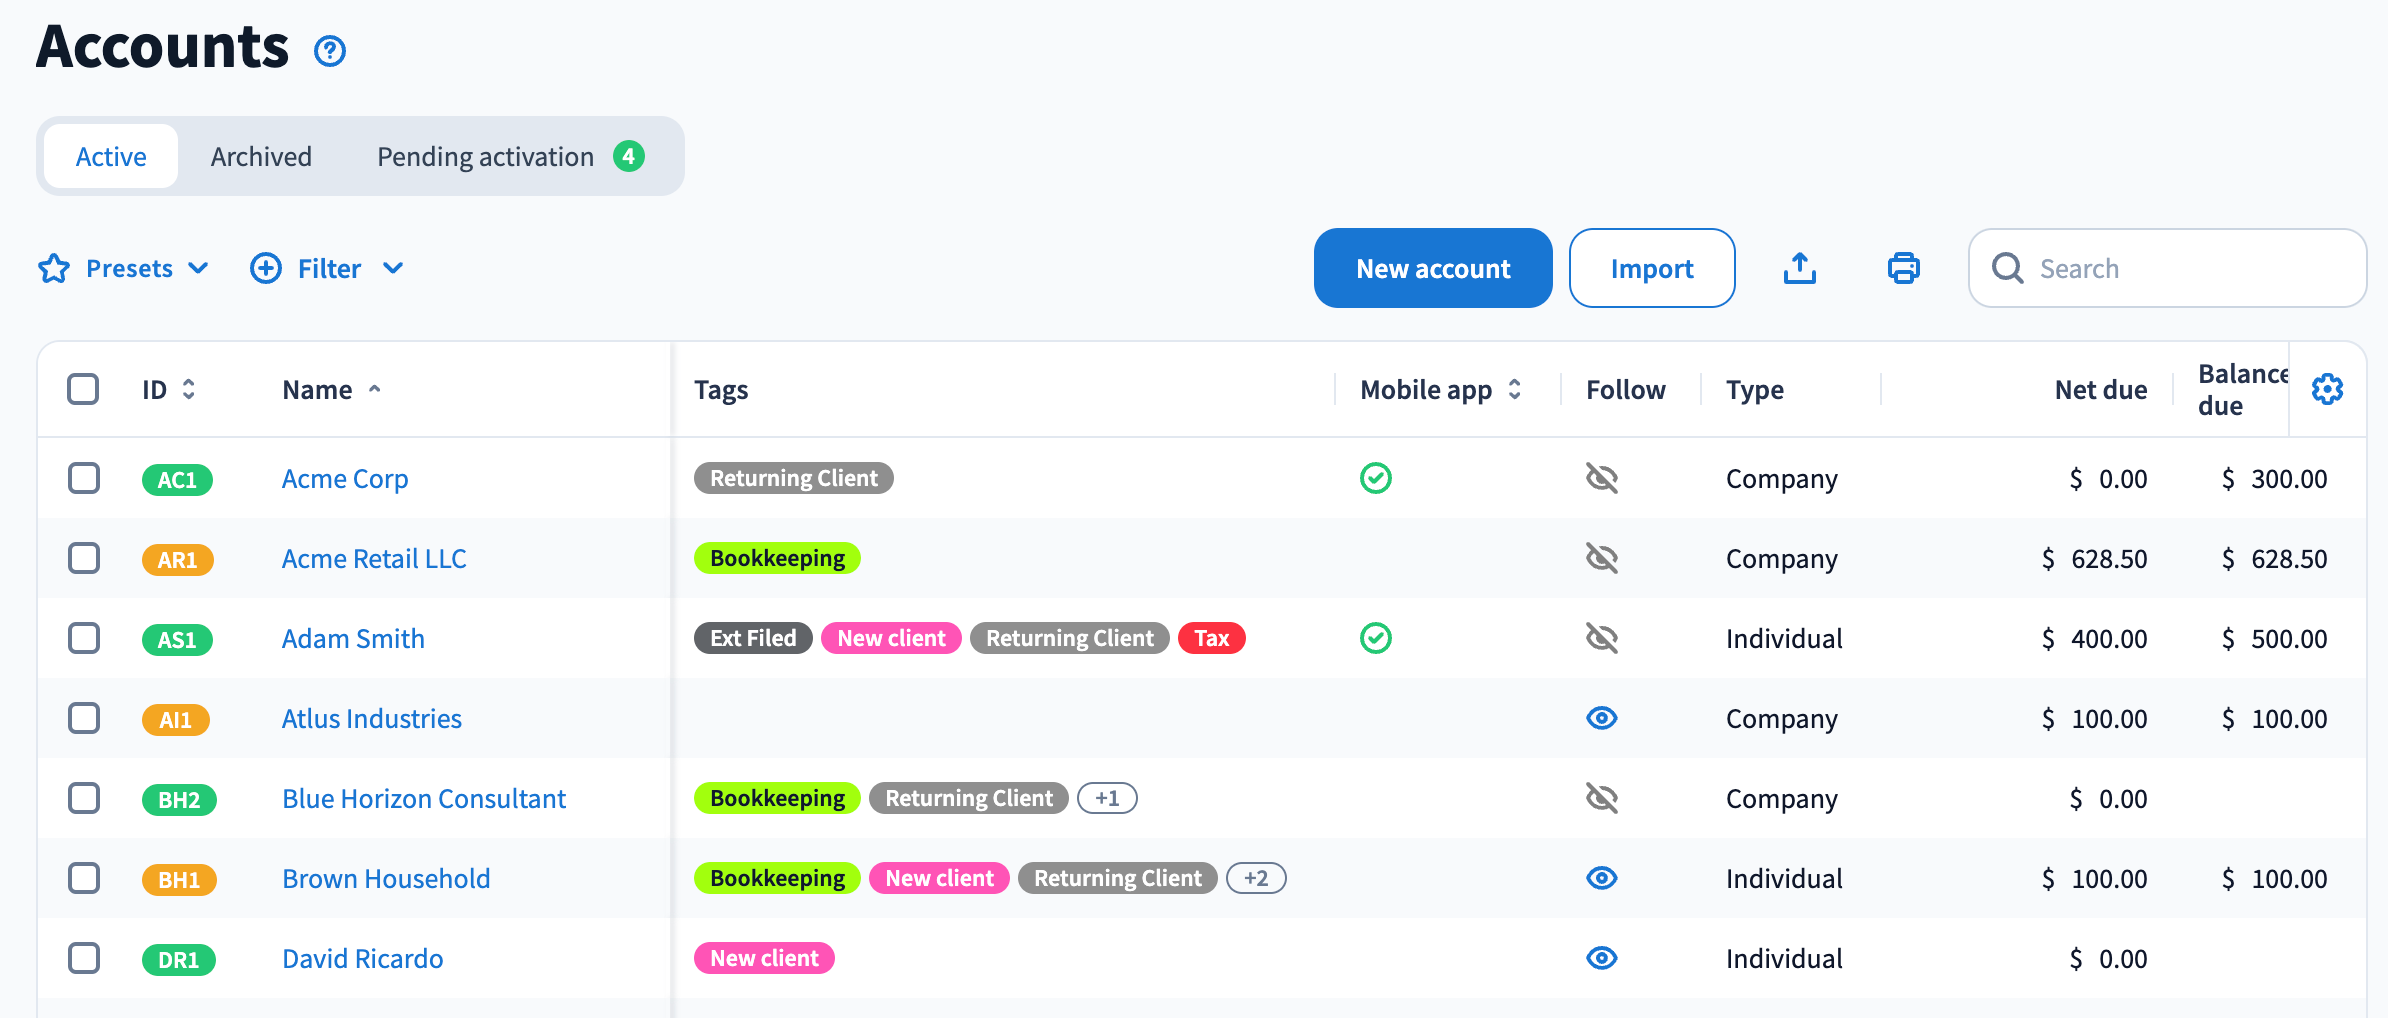Open table column settings gear
The width and height of the screenshot is (2388, 1018).
tap(2327, 389)
